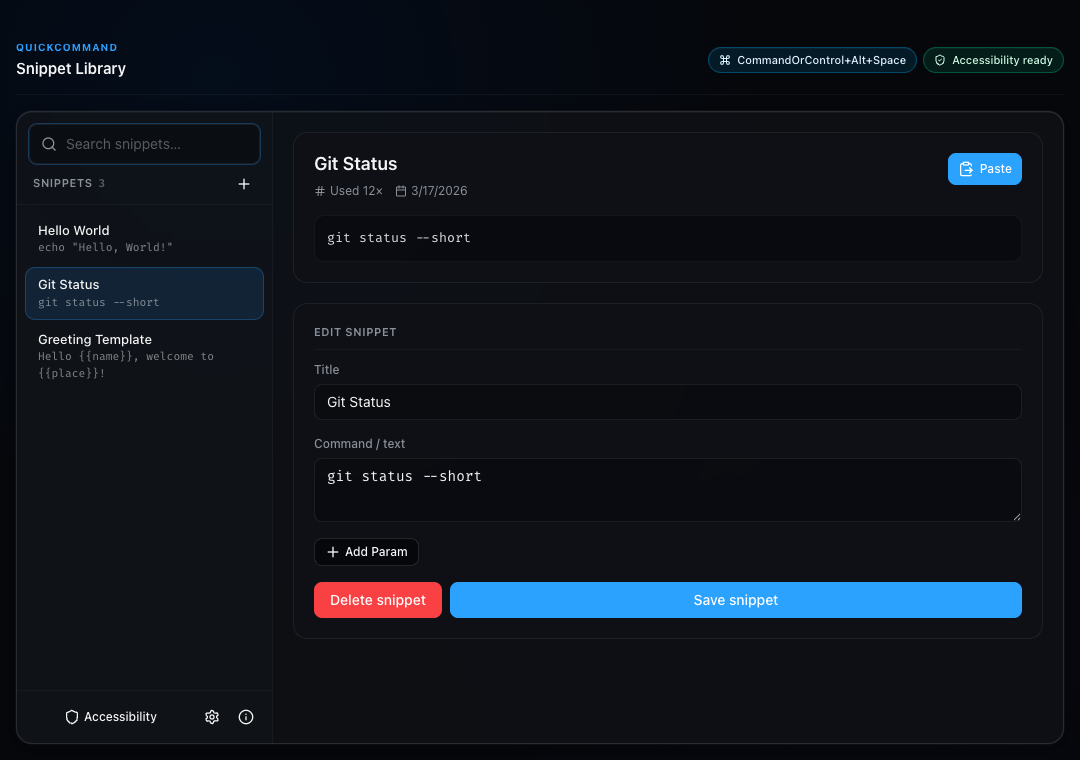Image resolution: width=1080 pixels, height=760 pixels.
Task: Click the Accessibility button in the sidebar footer
Action: pos(111,717)
